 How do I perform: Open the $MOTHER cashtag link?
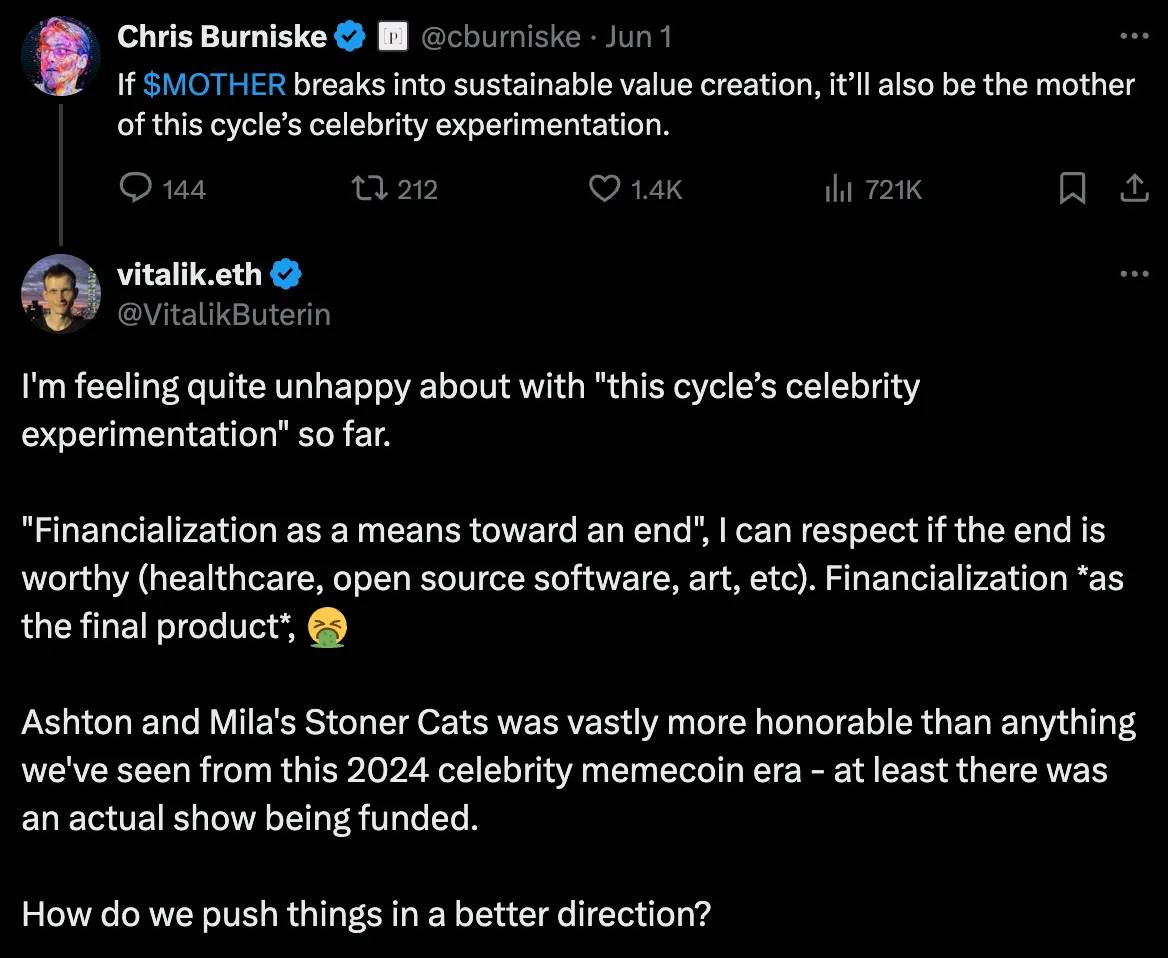[215, 84]
